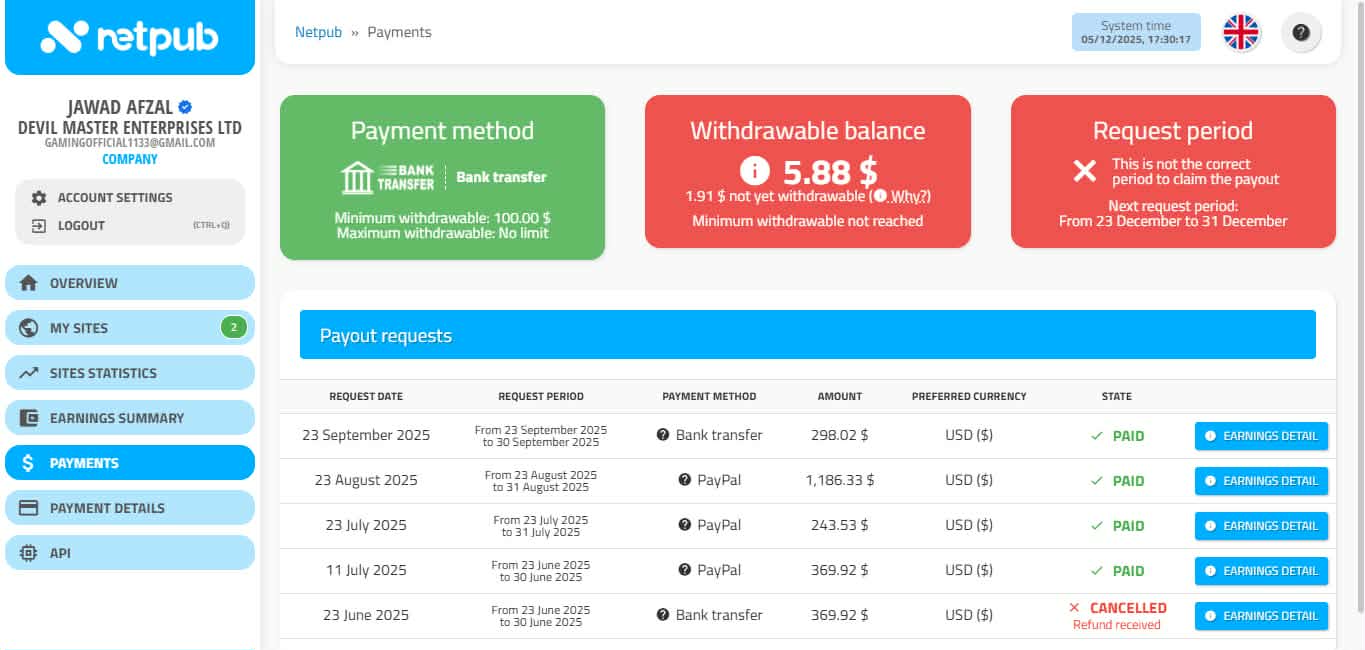
Task: Click the green My Sites count badge
Action: pyautogui.click(x=233, y=327)
